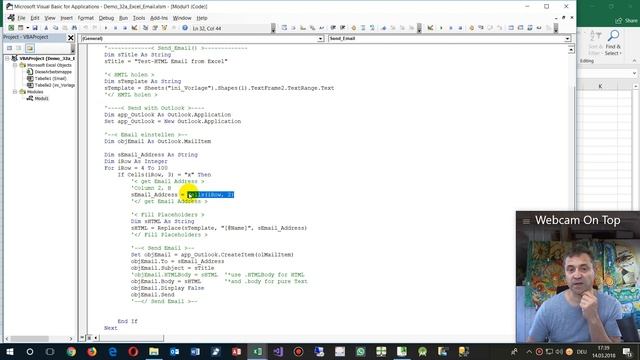Open the View menu
The image size is (640, 360).
click(x=50, y=18)
